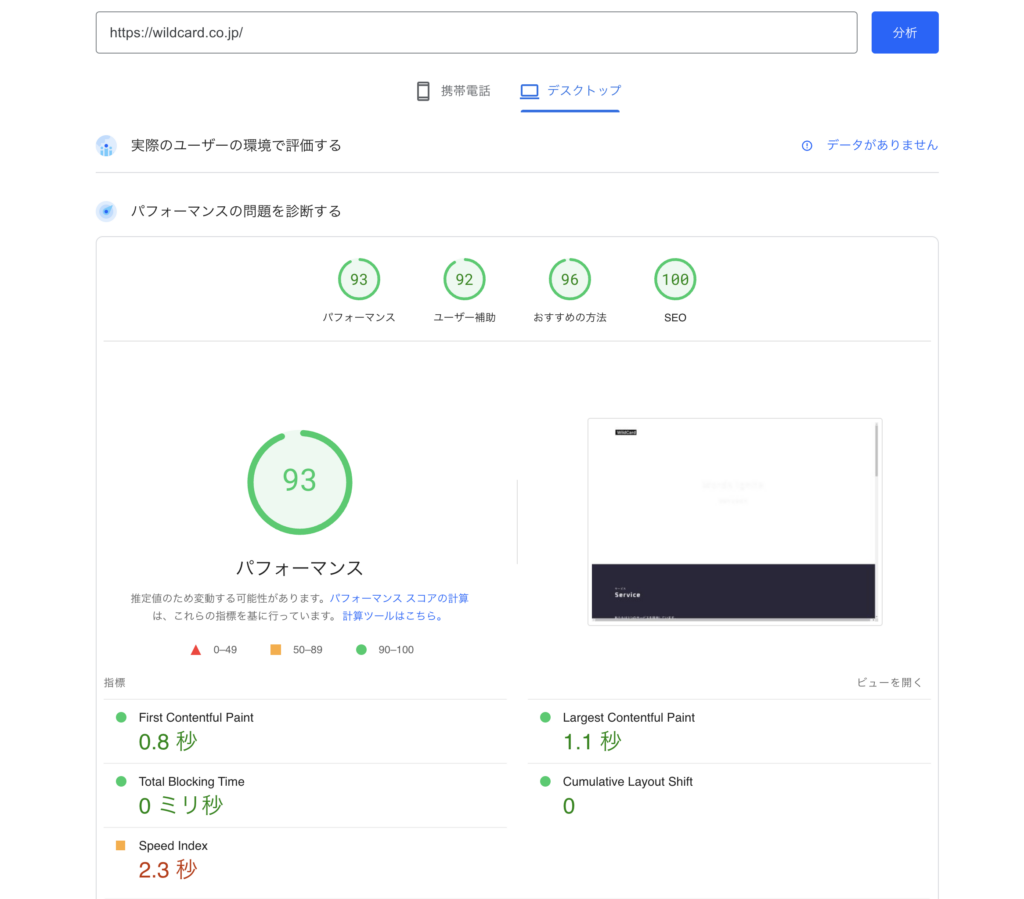
Task: Click the パフォーマンスの問題を診断する heading
Action: coord(236,211)
